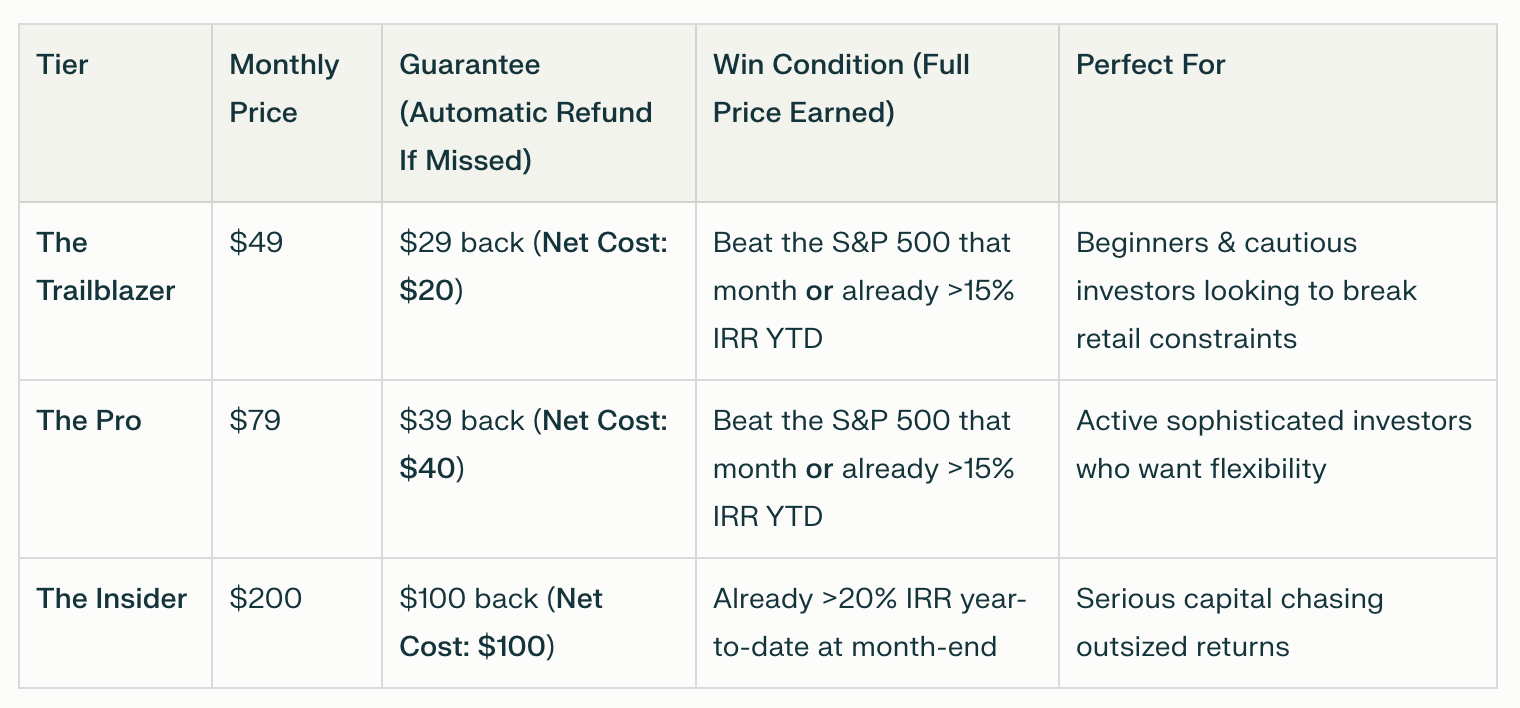The width and height of the screenshot is (1520, 708).
Task: Select the Win Condition (Full Price Earned) header
Action: (841, 89)
